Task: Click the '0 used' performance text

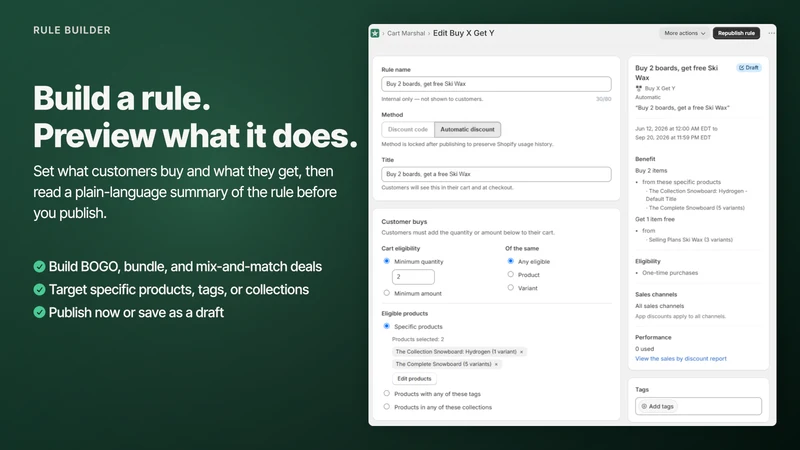Action: tap(644, 349)
